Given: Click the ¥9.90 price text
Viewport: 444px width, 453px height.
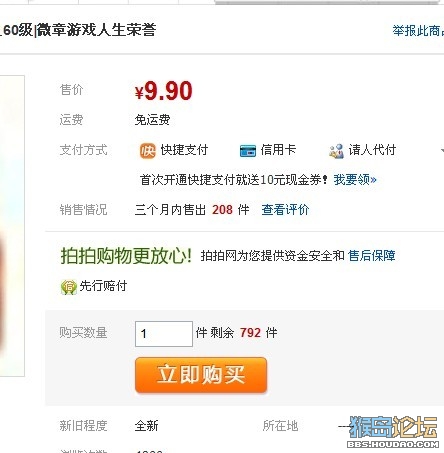Looking at the screenshot, I should 163,91.
